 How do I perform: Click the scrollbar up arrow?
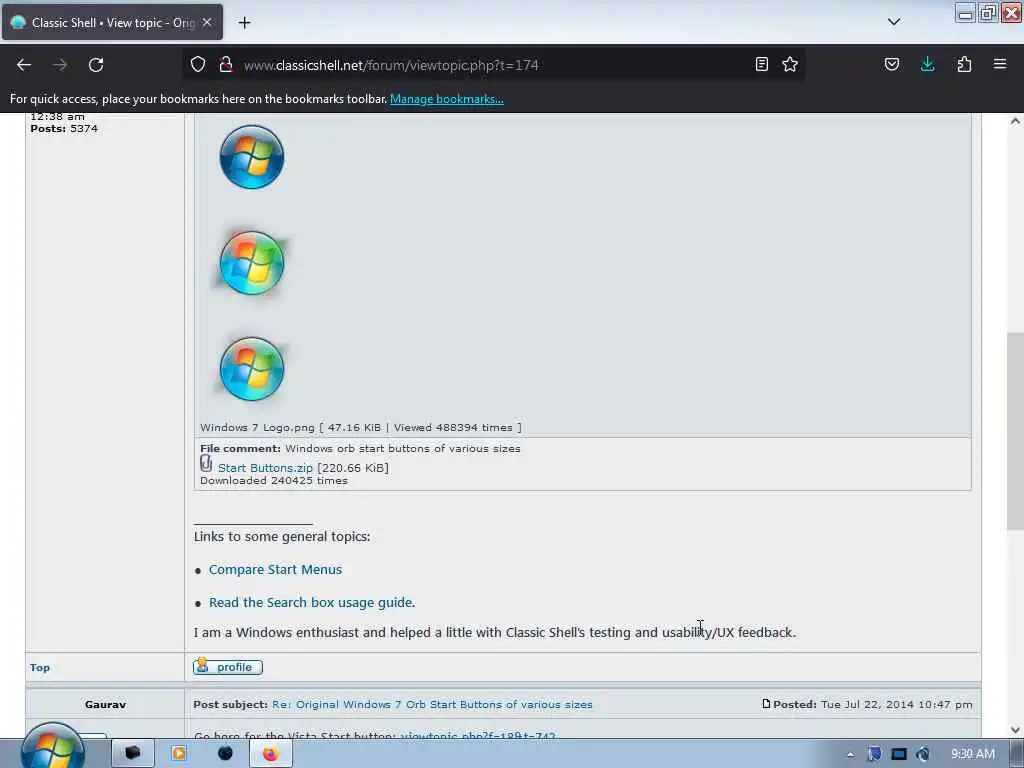pyautogui.click(x=1015, y=121)
